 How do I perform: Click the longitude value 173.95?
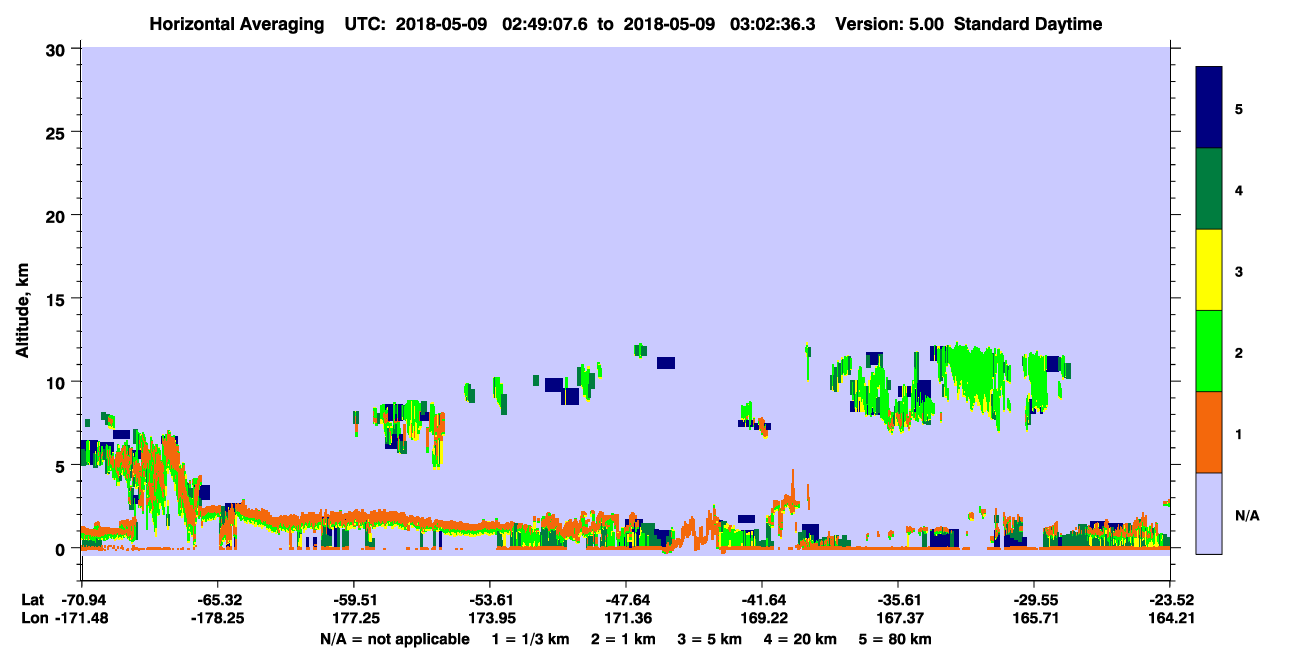(490, 619)
